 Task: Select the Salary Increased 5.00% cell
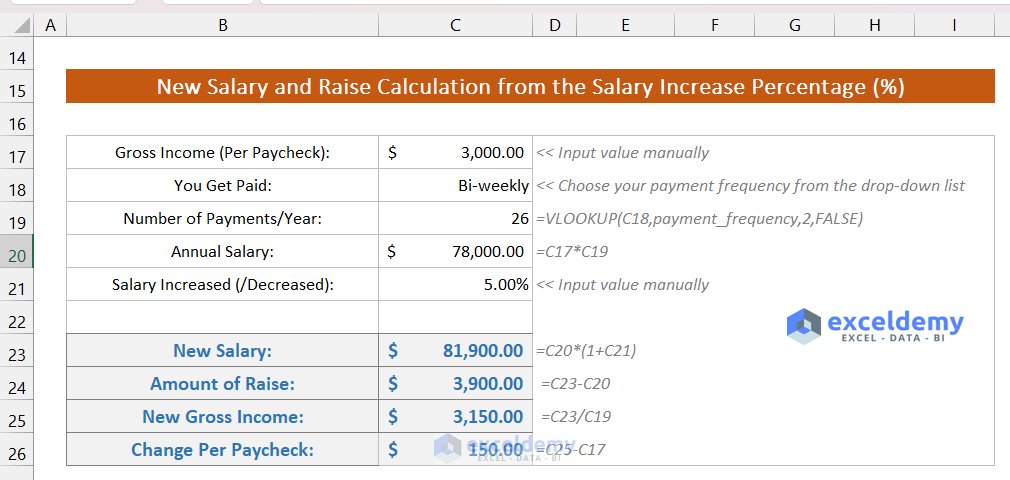[456, 285]
